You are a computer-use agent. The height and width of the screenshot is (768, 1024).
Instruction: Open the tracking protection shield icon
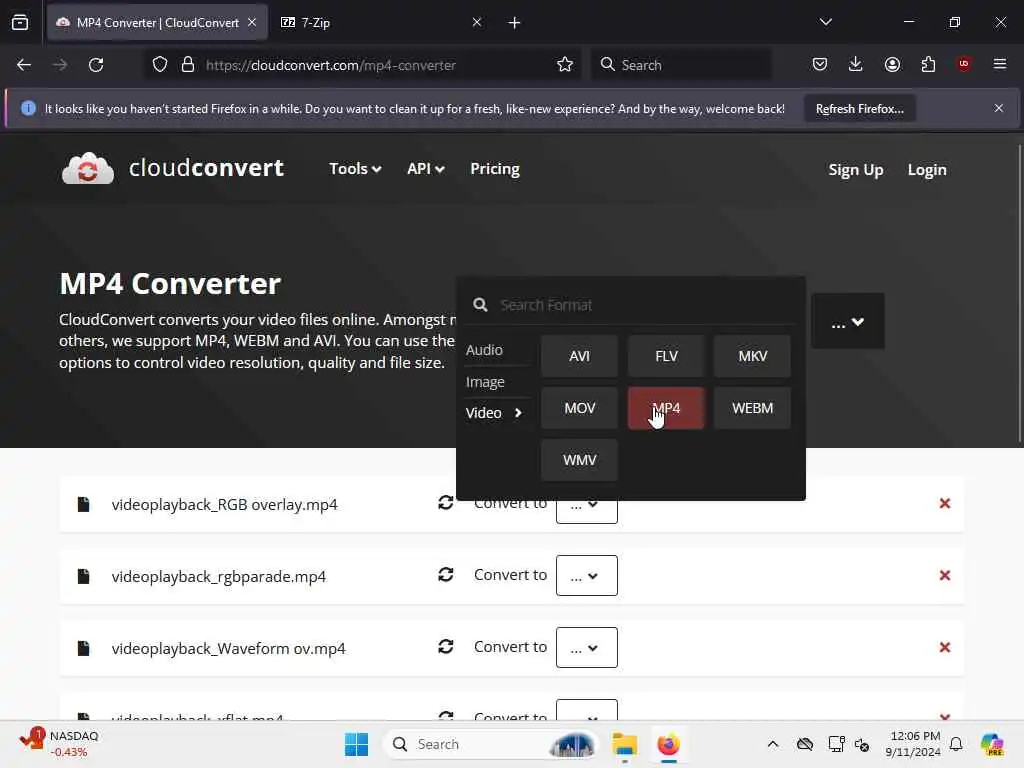click(x=160, y=65)
